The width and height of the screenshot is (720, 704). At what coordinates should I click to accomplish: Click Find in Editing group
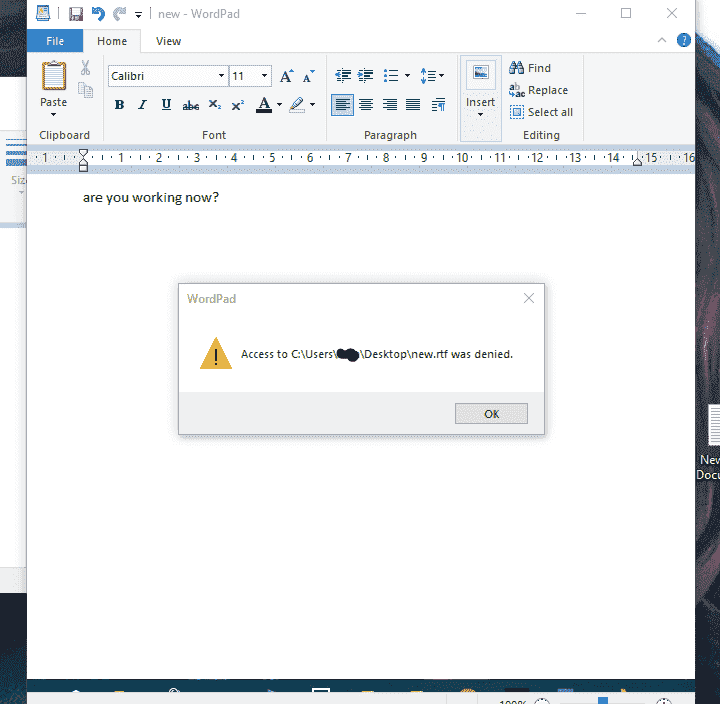coord(530,68)
